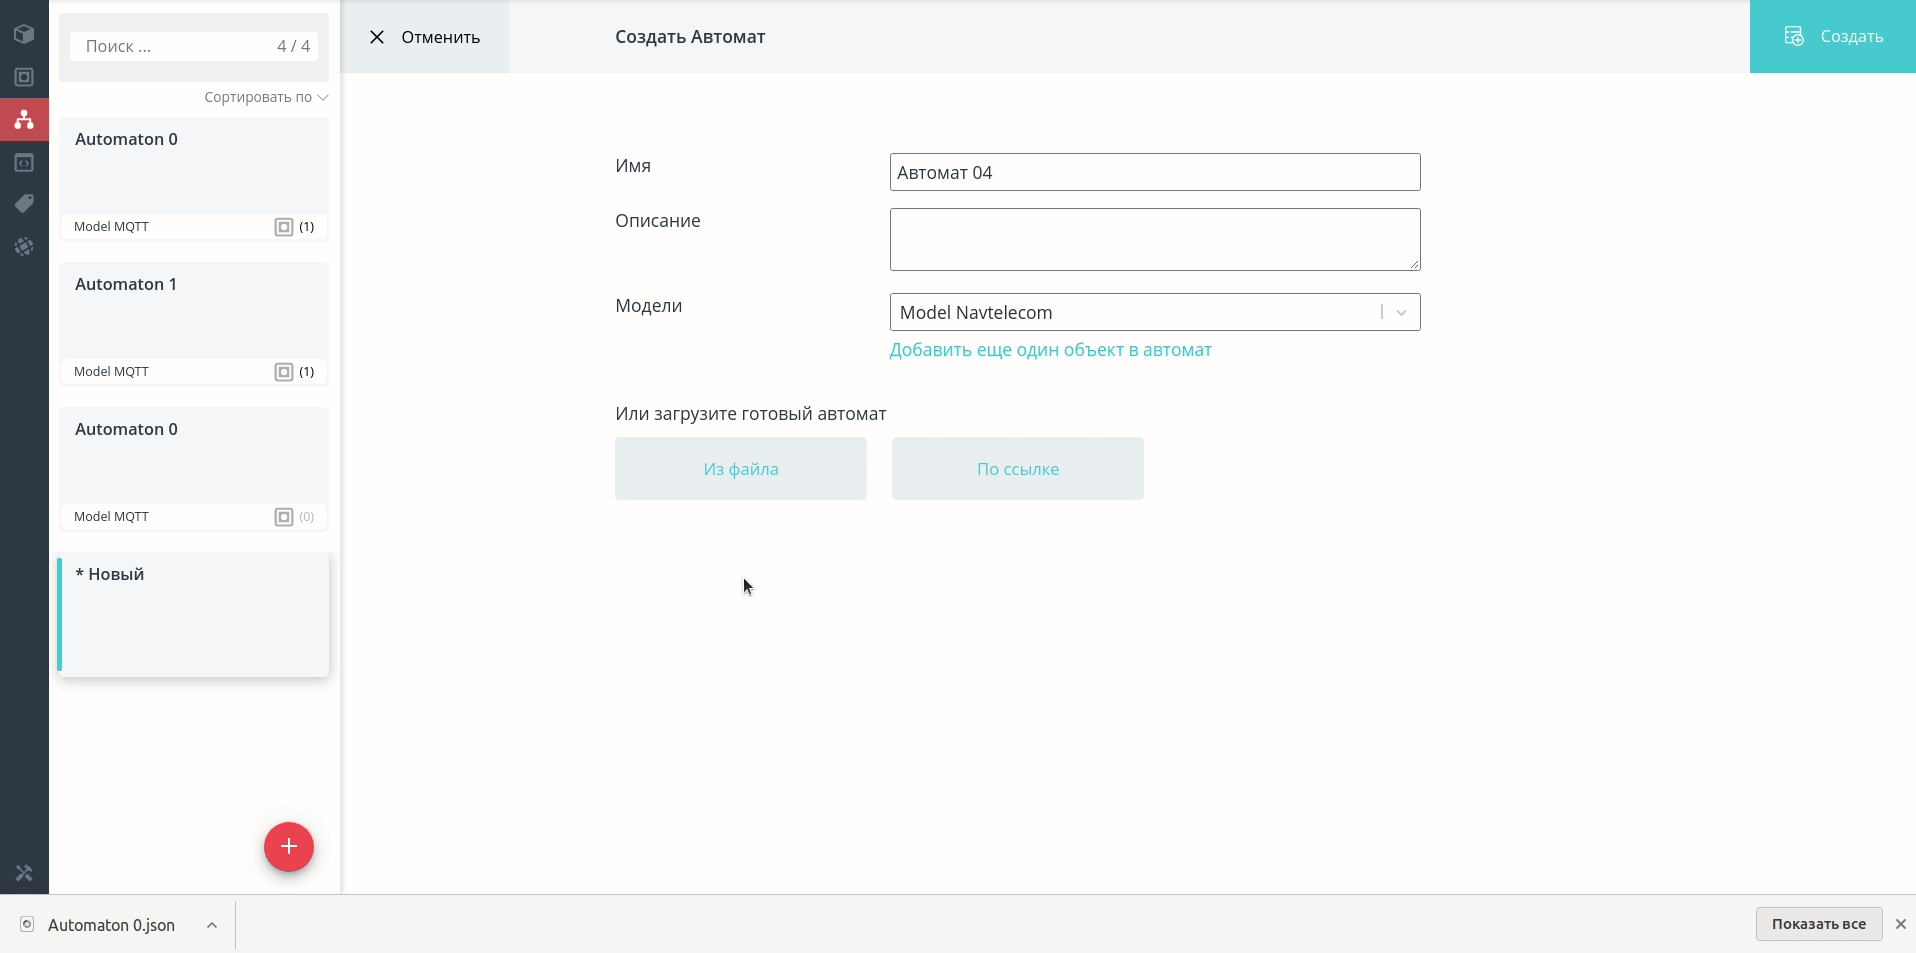1916x953 pixels.
Task: Focus the Описание text area
Action: tap(1155, 239)
